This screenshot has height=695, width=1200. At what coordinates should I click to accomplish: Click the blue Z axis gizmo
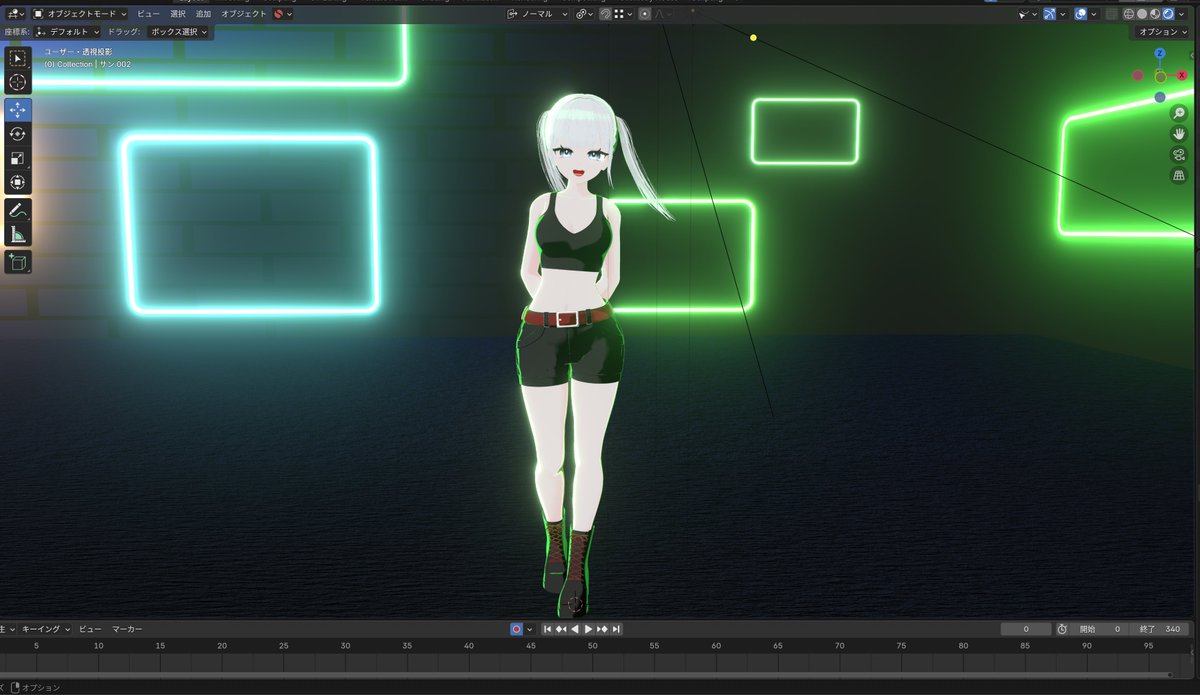[1160, 53]
